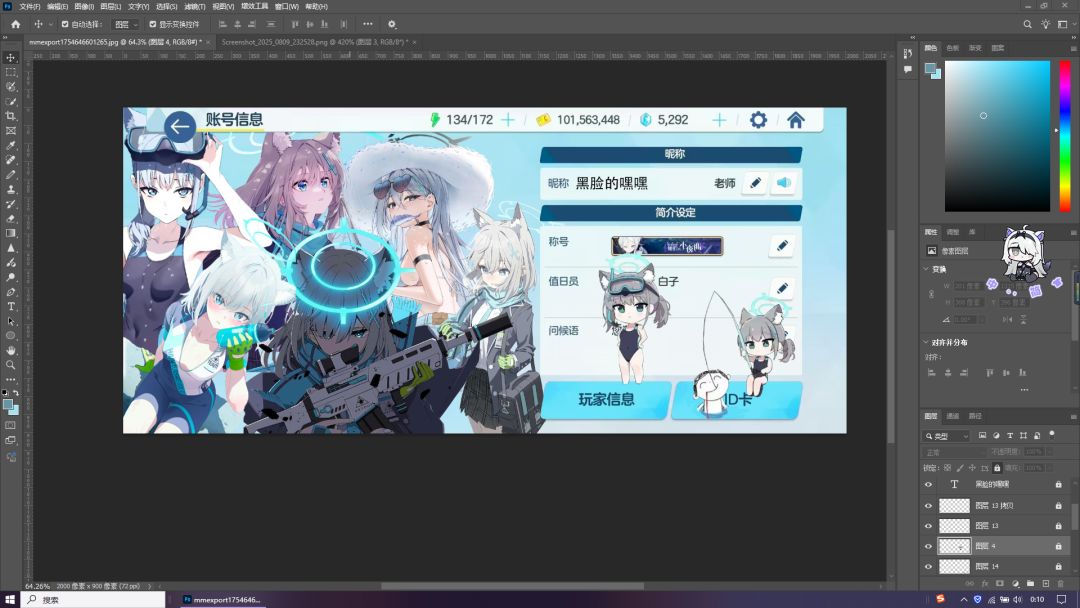The height and width of the screenshot is (608, 1080).
Task: Click the foreground color swatch in Color panel
Action: [x=931, y=68]
